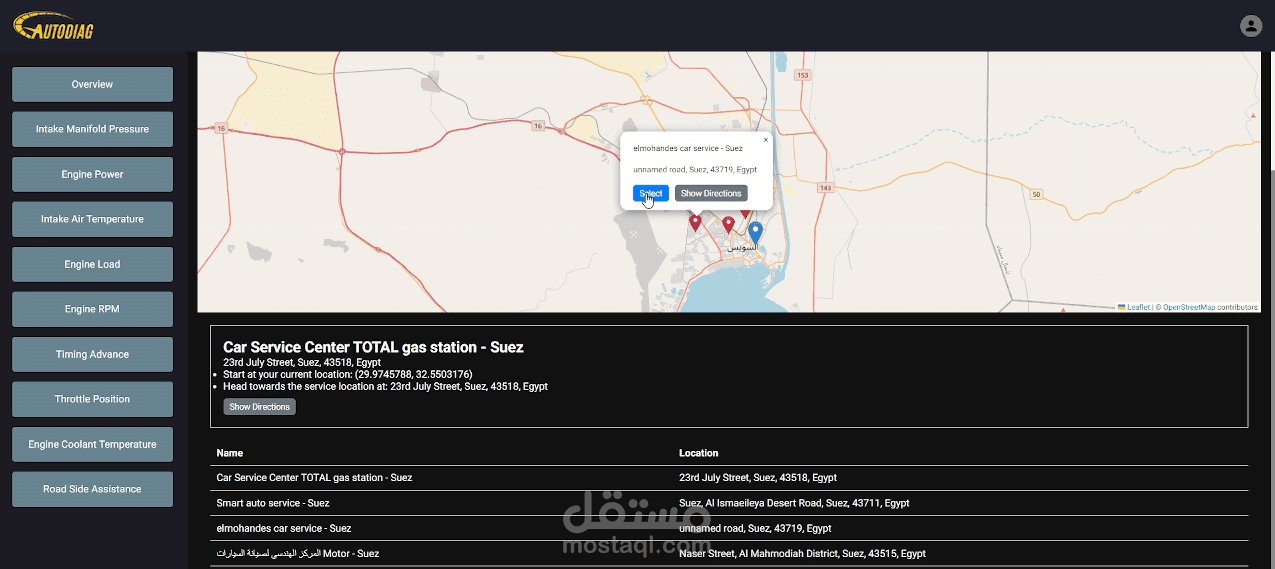The height and width of the screenshot is (569, 1275).
Task: Click the popup address unnamed road, Suez
Action: 695,169
